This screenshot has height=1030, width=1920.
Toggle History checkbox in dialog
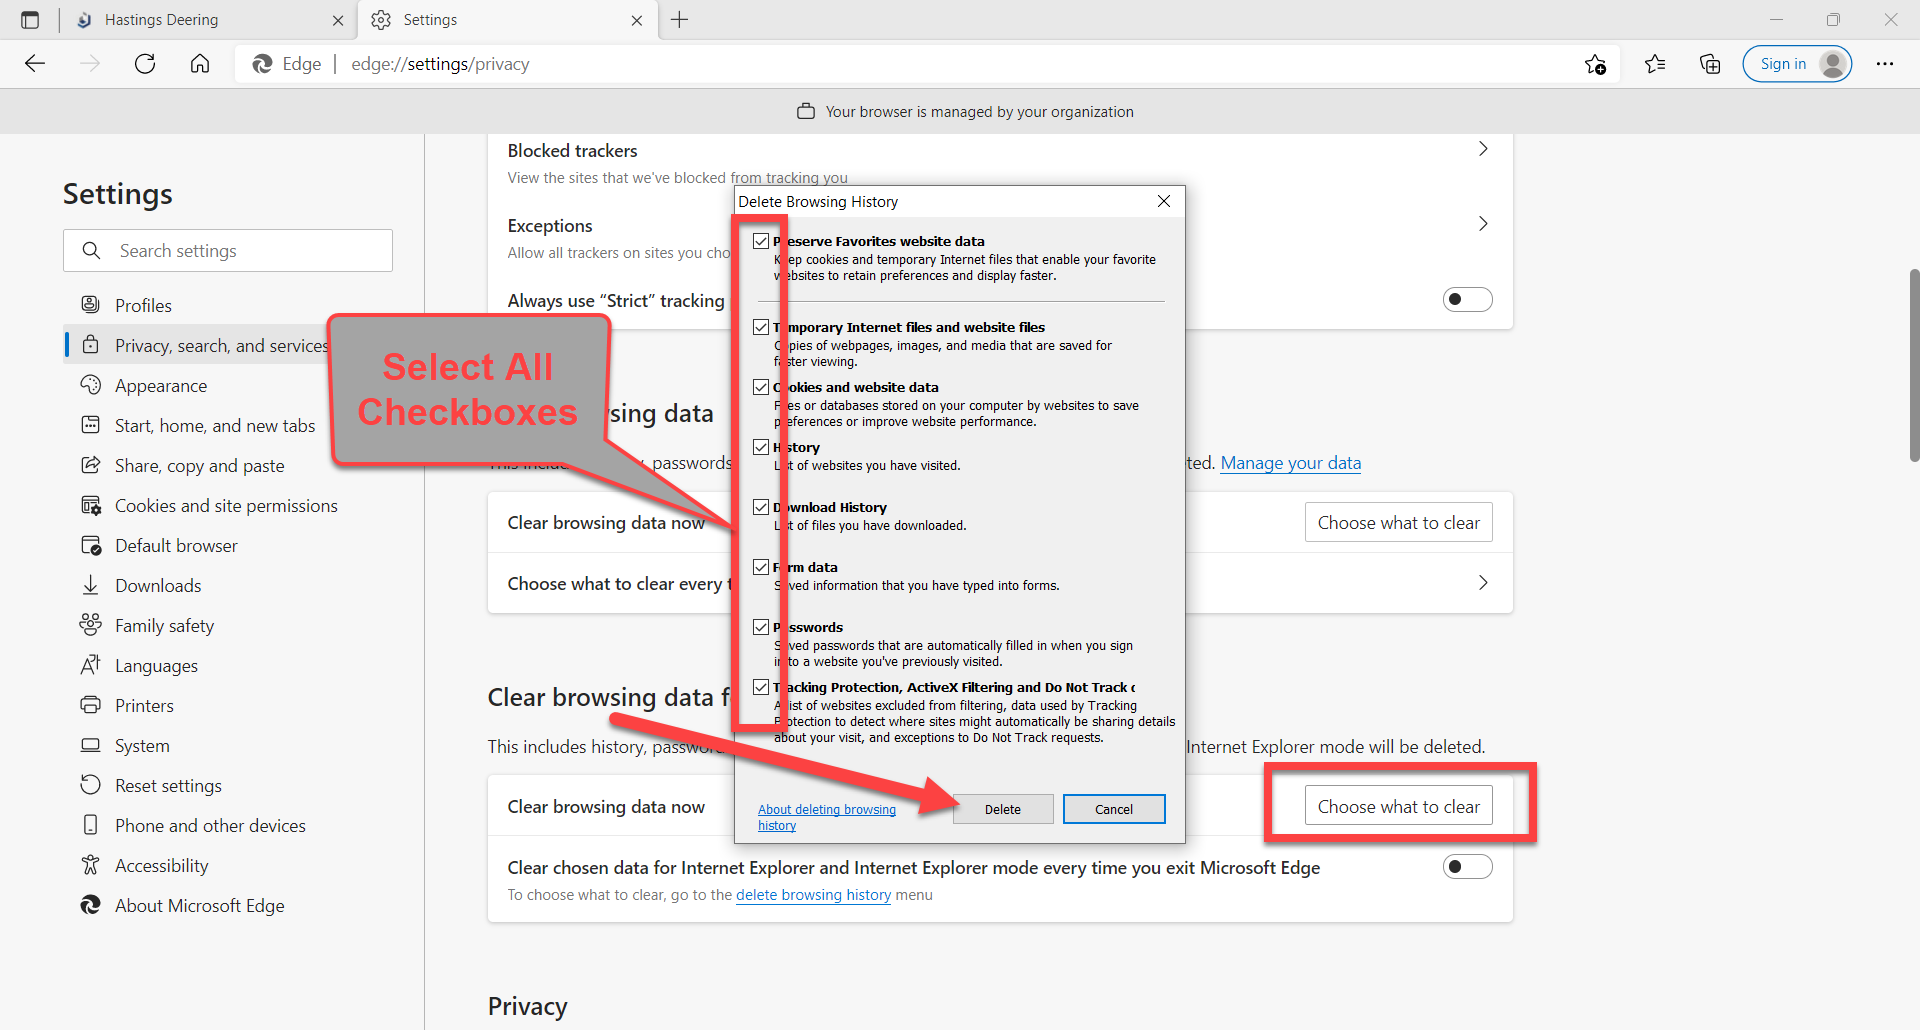tap(761, 447)
